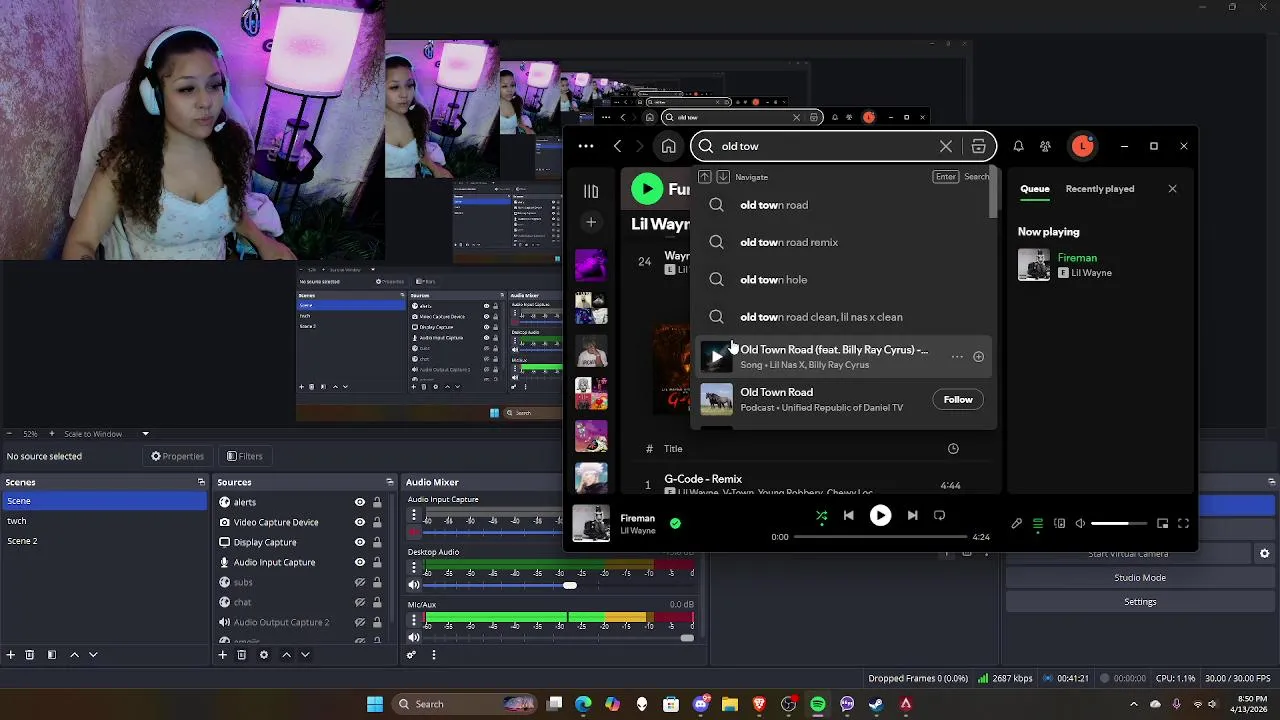
Task: Open lyrics microphone icon in Spotify
Action: click(1017, 524)
